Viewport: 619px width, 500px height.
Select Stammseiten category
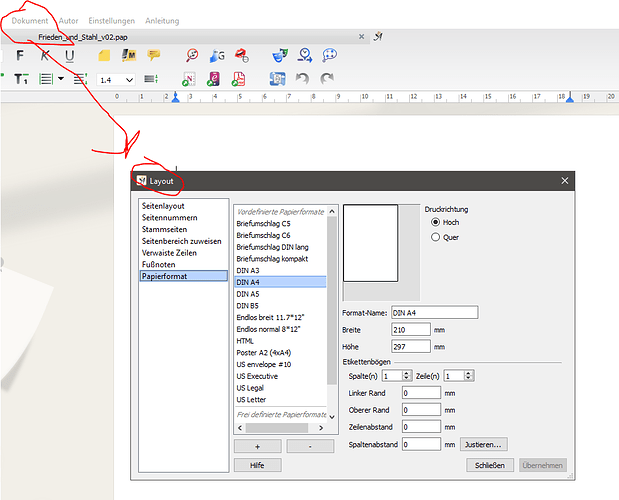(x=164, y=229)
